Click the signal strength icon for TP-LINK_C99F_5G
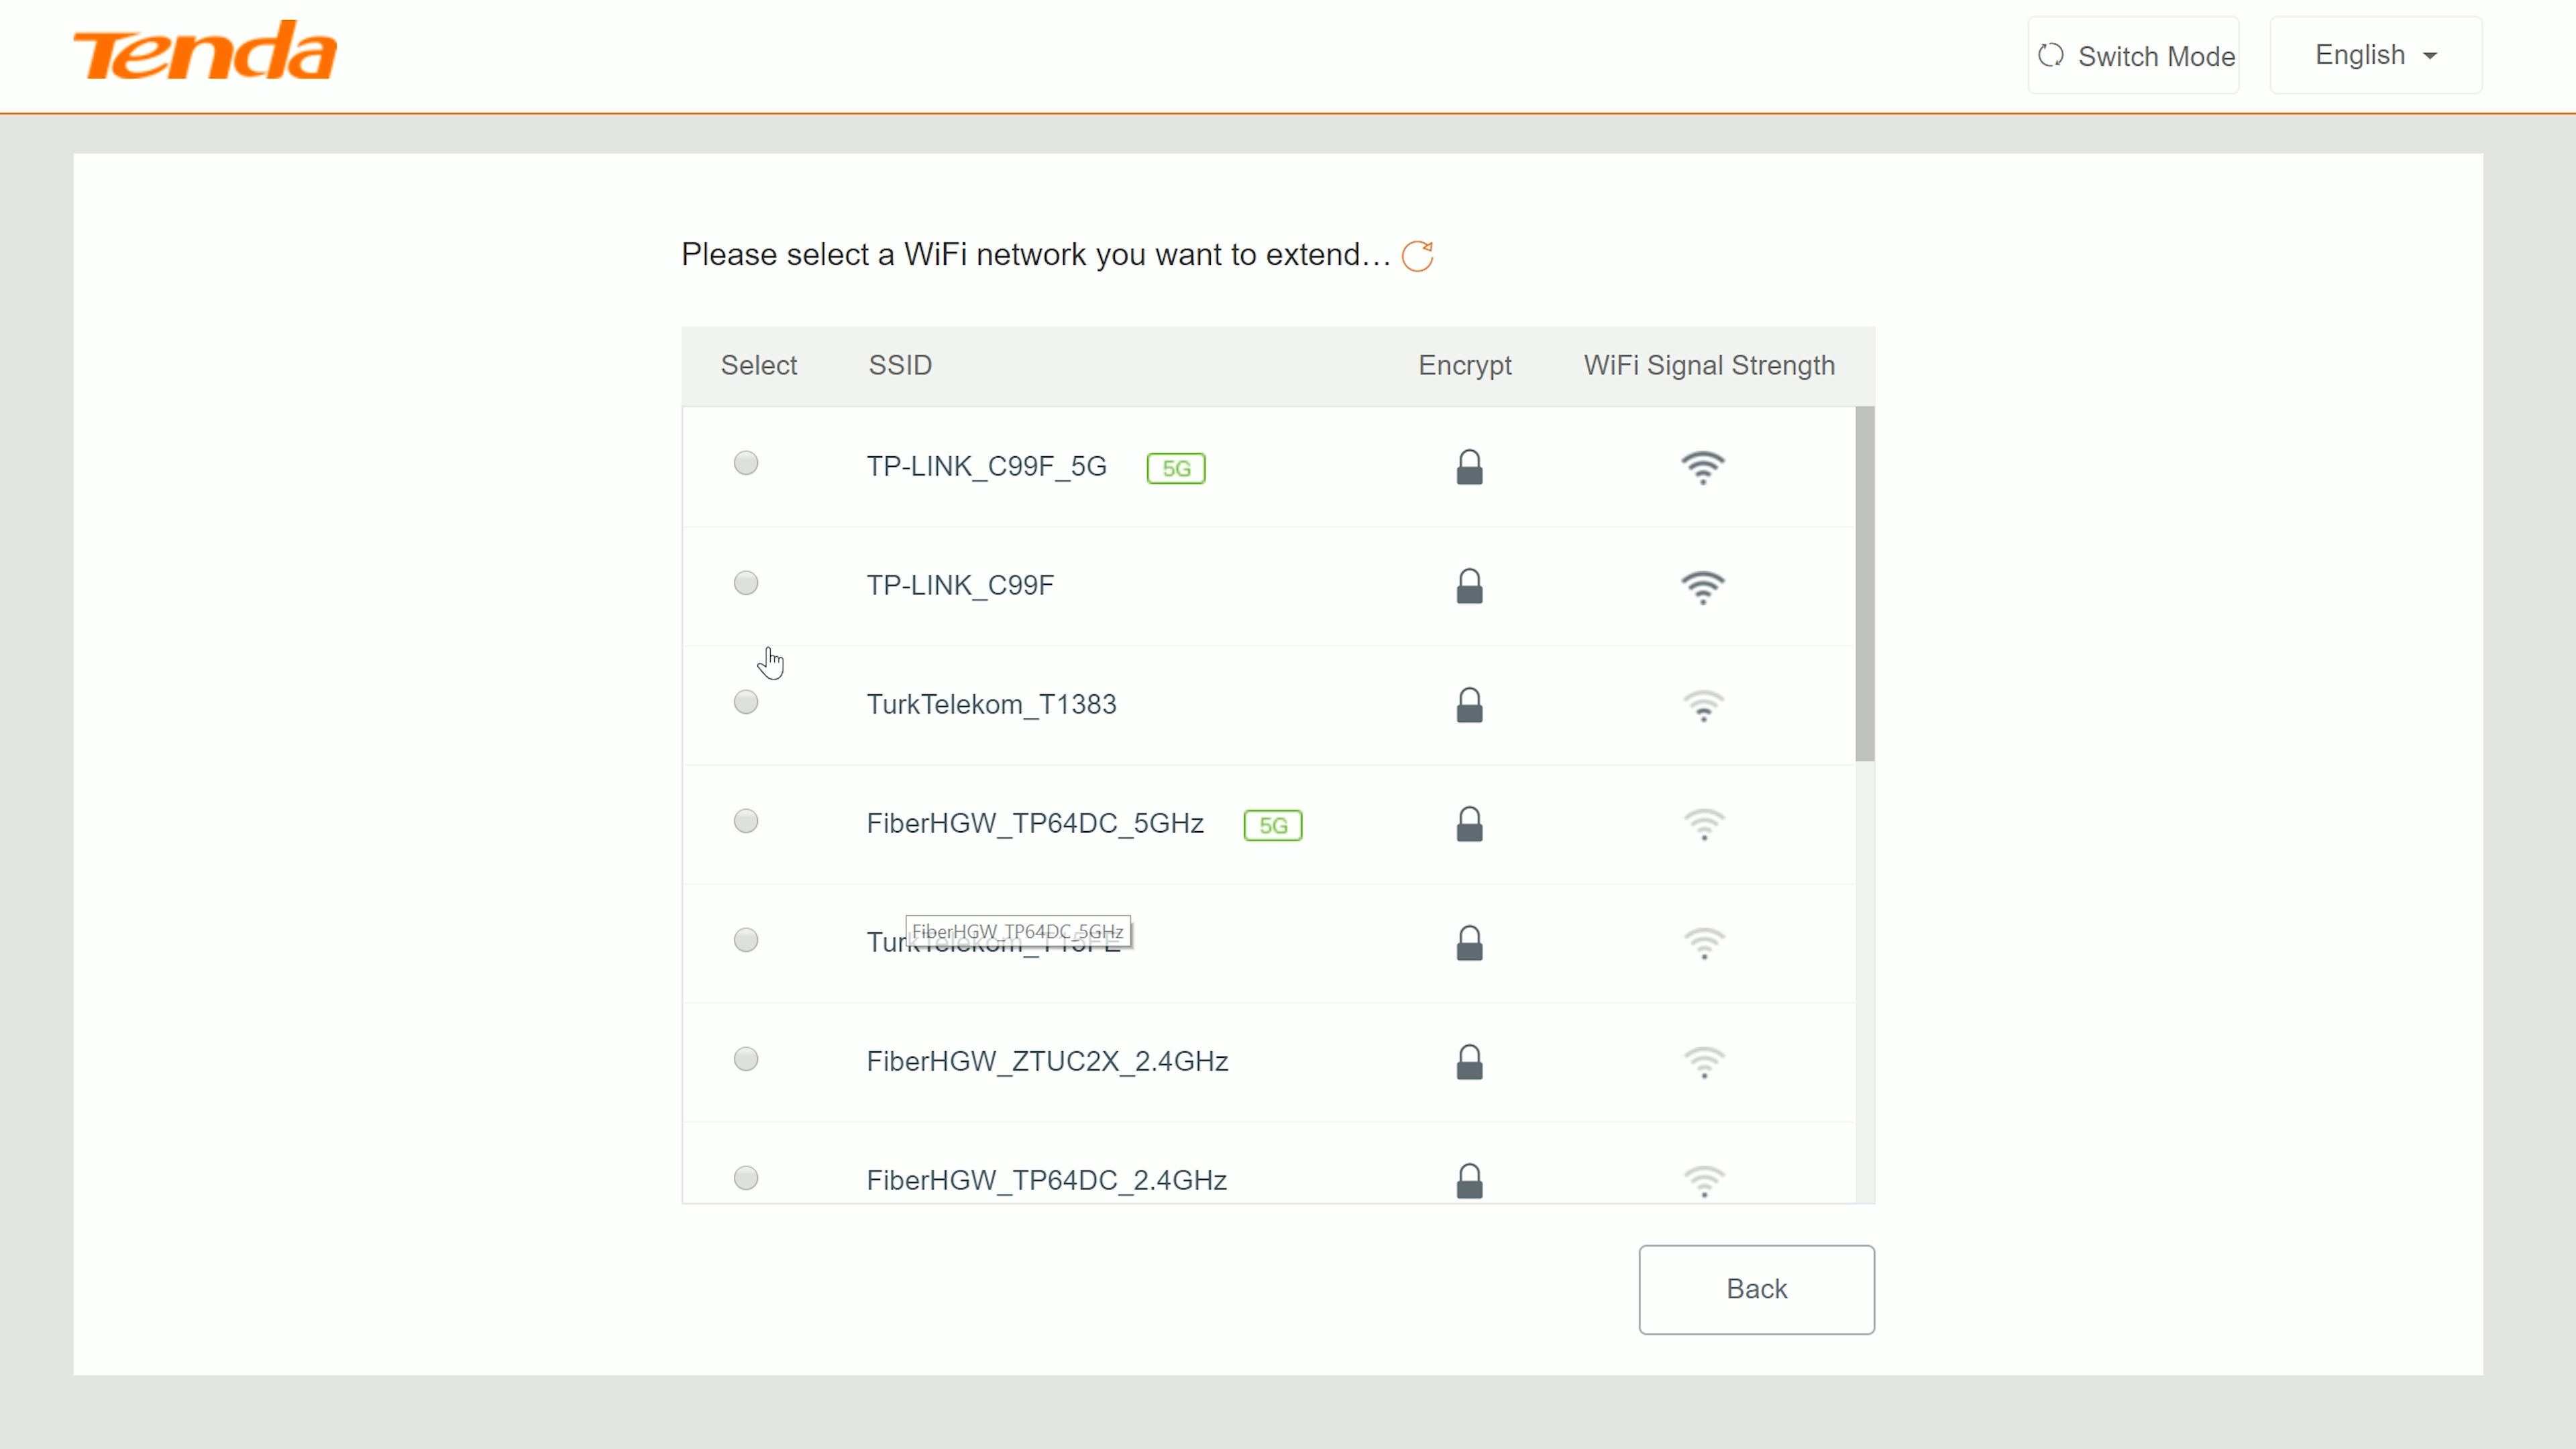Screen dimensions: 2576x1449 click(x=1703, y=467)
